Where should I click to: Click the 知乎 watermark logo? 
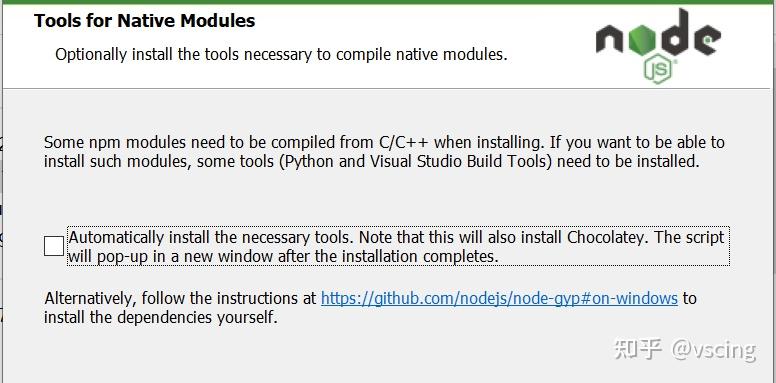coord(637,349)
